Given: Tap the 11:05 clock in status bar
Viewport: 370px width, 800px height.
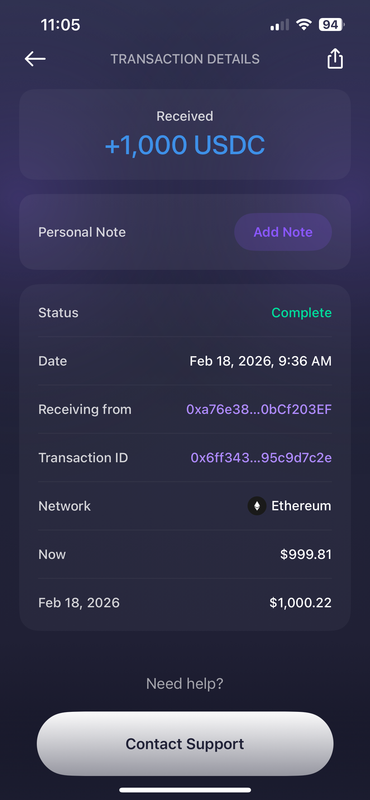Looking at the screenshot, I should (60, 25).
